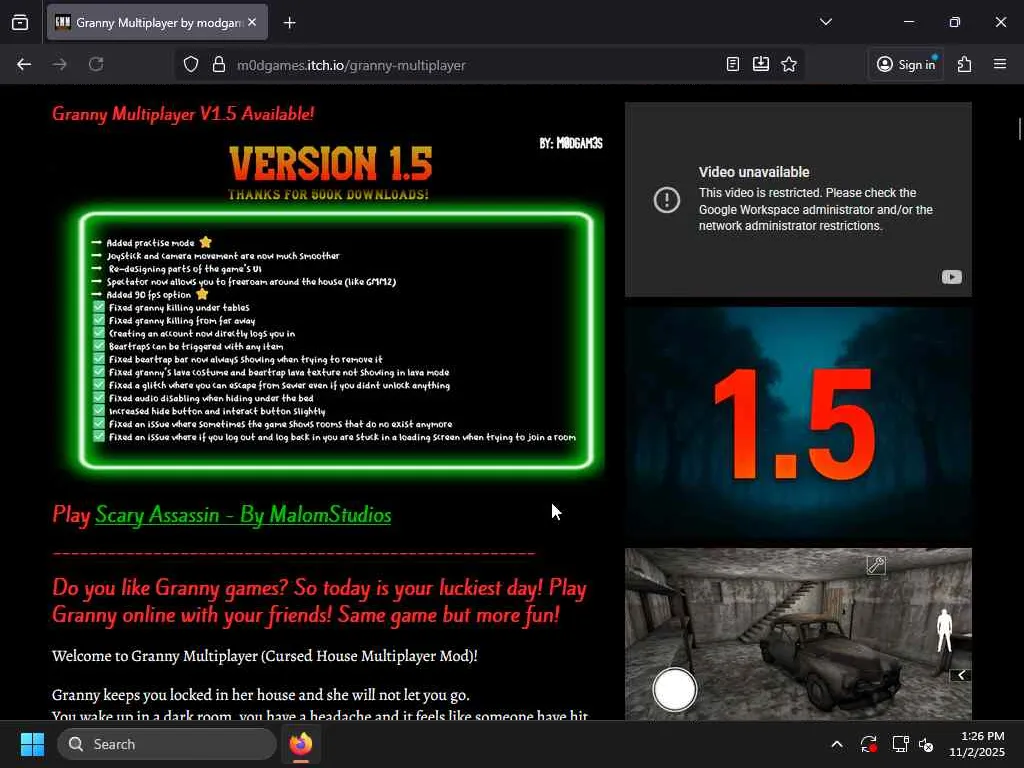Image resolution: width=1024 pixels, height=768 pixels.
Task: Open Scary Assassin - By MalomStudios link
Action: [243, 515]
